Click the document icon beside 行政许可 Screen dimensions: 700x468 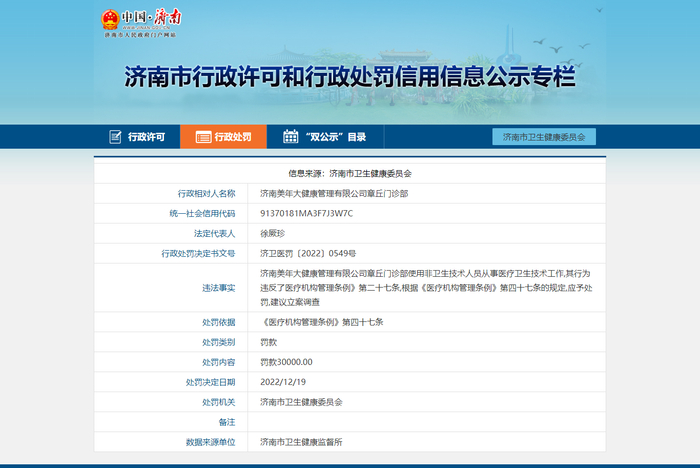click(x=113, y=137)
